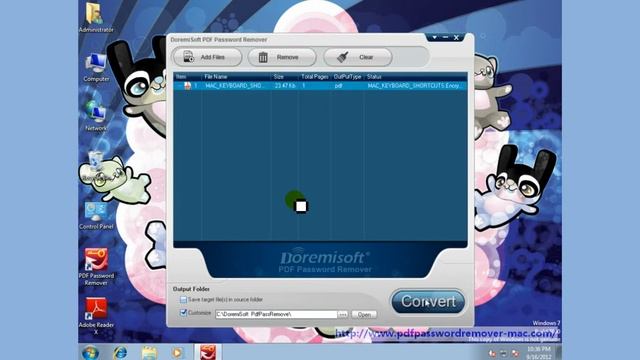Click the Total Pages column header
The height and width of the screenshot is (360, 640).
(315, 77)
